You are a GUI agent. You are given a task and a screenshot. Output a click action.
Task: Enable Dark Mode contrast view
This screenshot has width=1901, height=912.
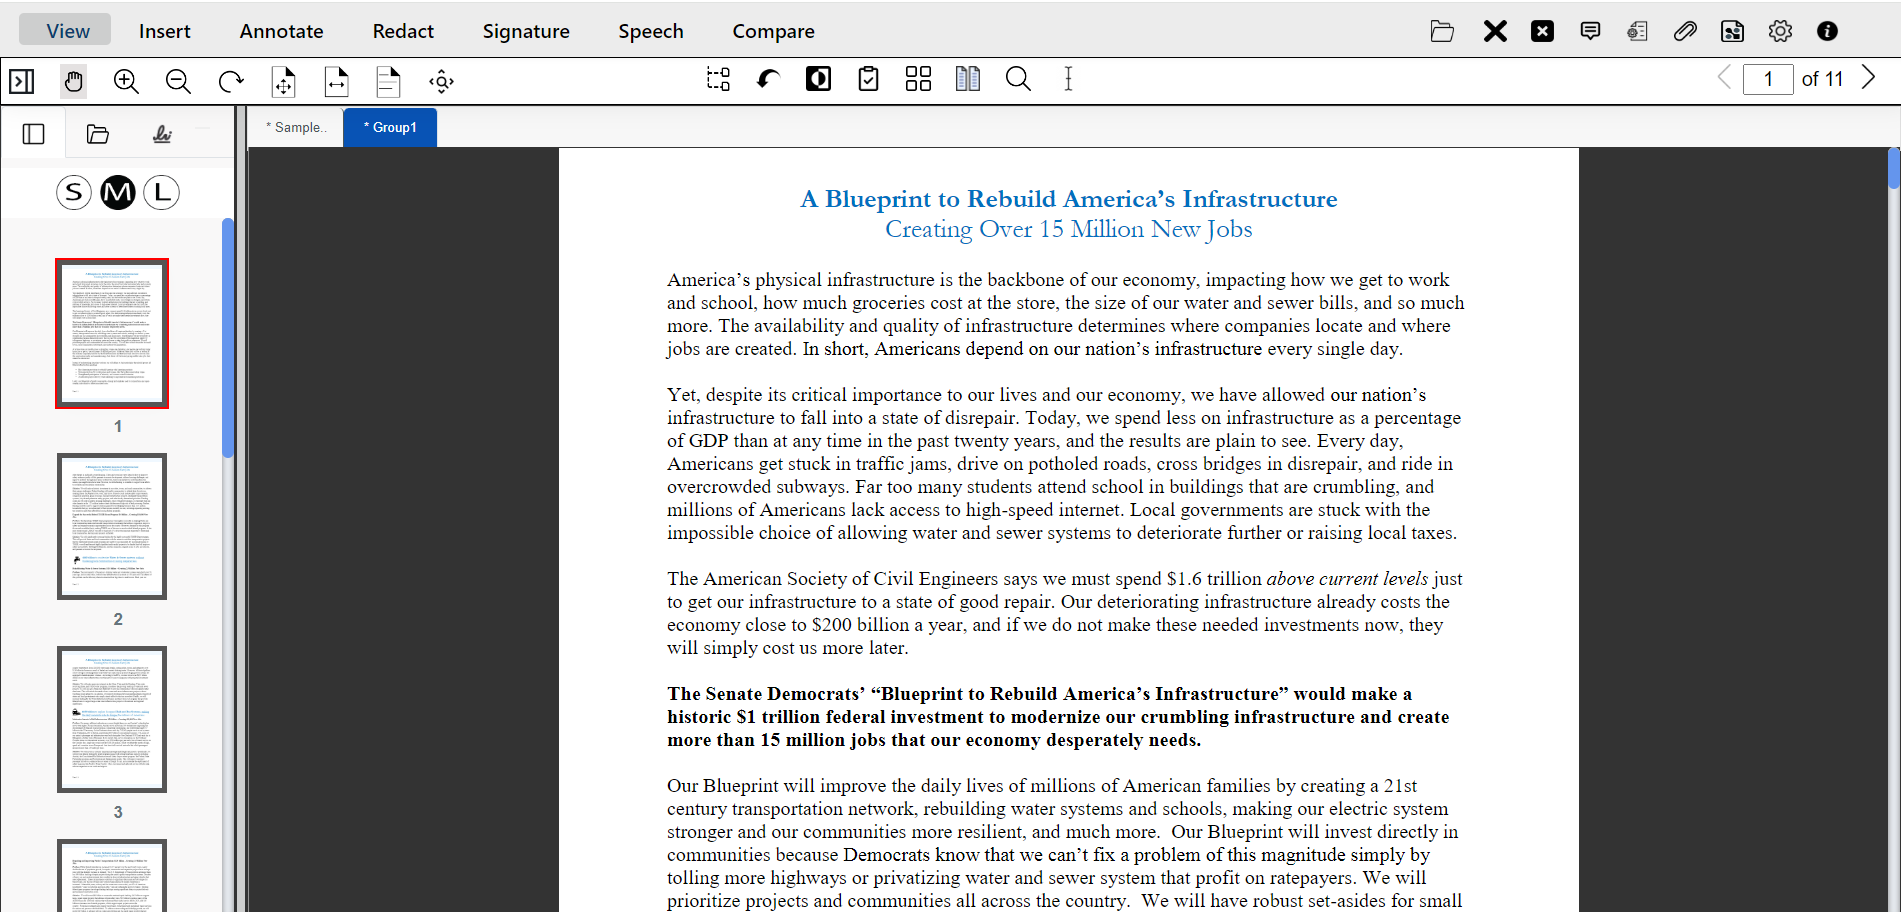(818, 78)
